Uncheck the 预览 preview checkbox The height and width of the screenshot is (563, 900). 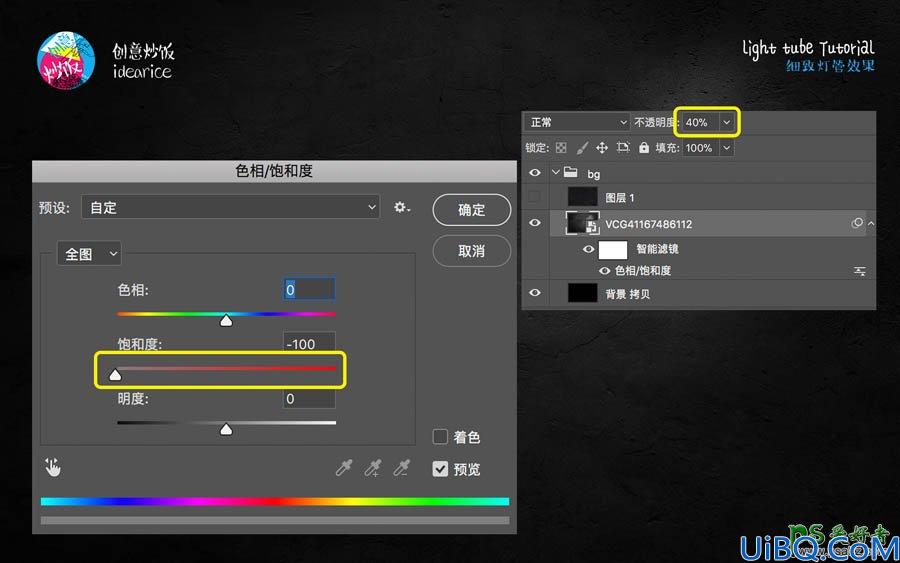pos(440,469)
